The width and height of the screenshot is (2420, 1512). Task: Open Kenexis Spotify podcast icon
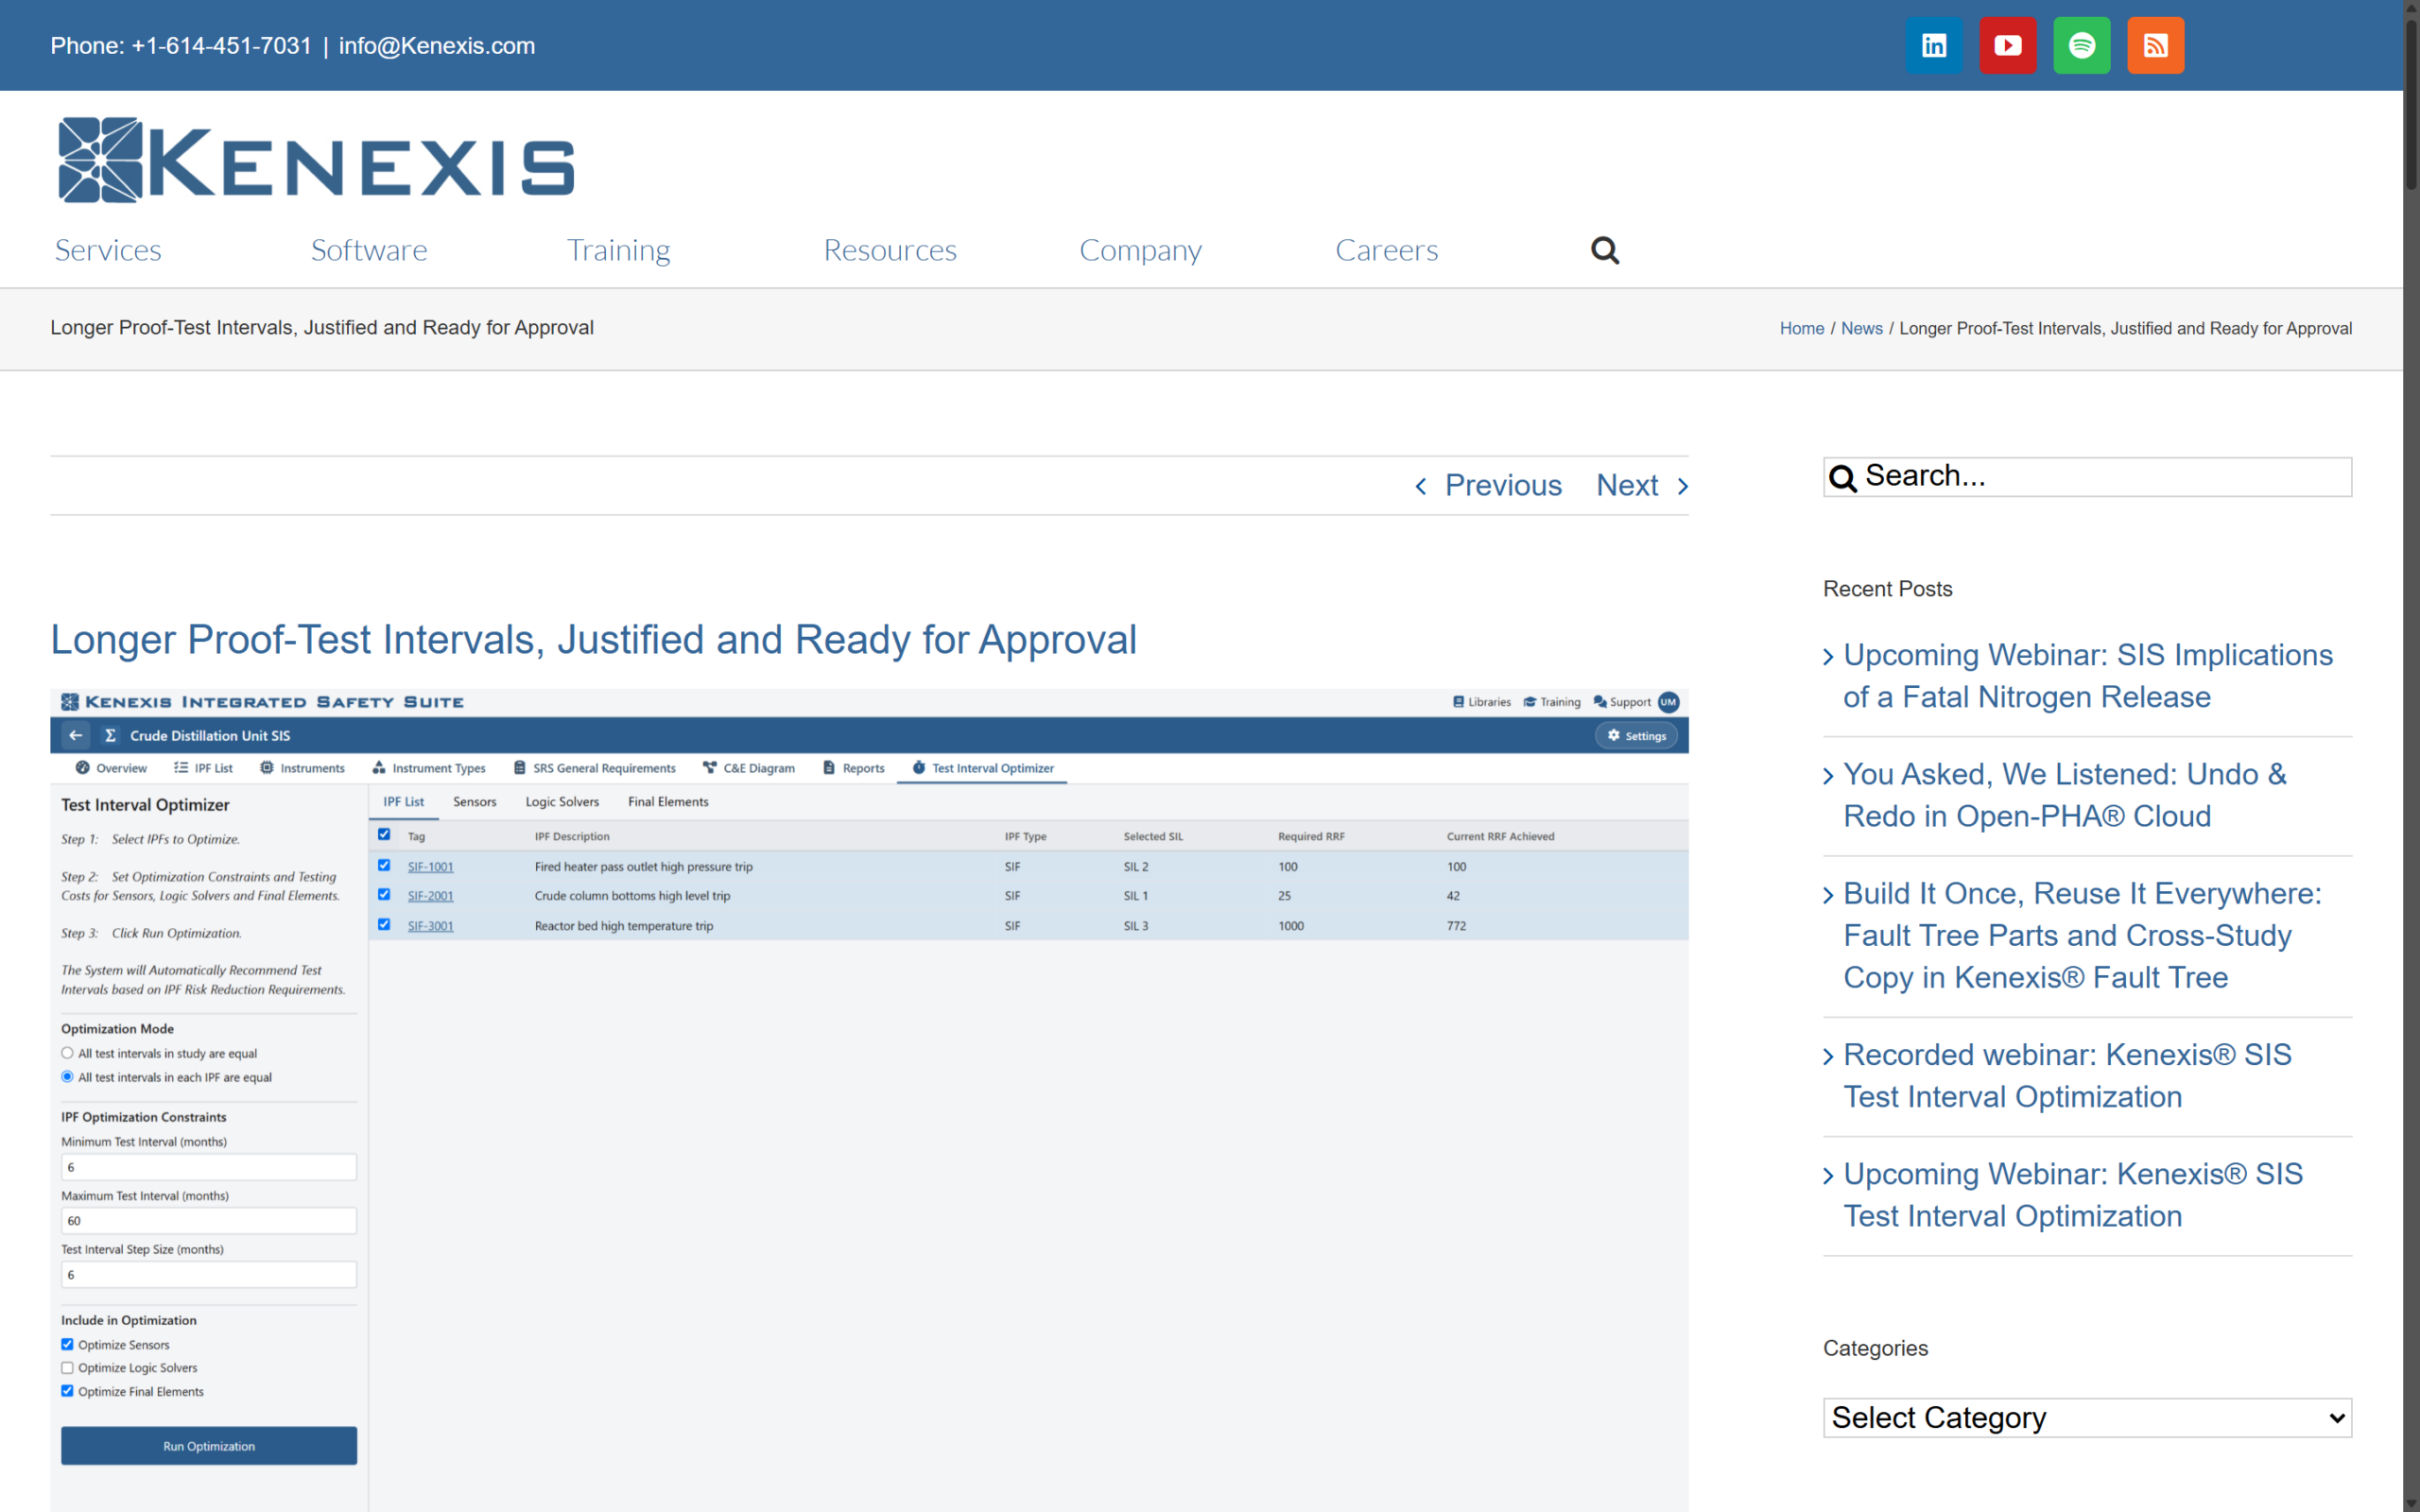2082,45
